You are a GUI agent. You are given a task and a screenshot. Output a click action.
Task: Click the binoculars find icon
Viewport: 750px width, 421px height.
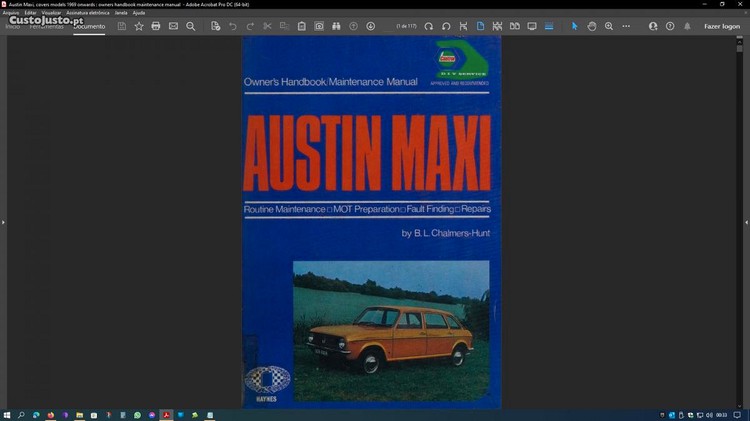coord(336,26)
